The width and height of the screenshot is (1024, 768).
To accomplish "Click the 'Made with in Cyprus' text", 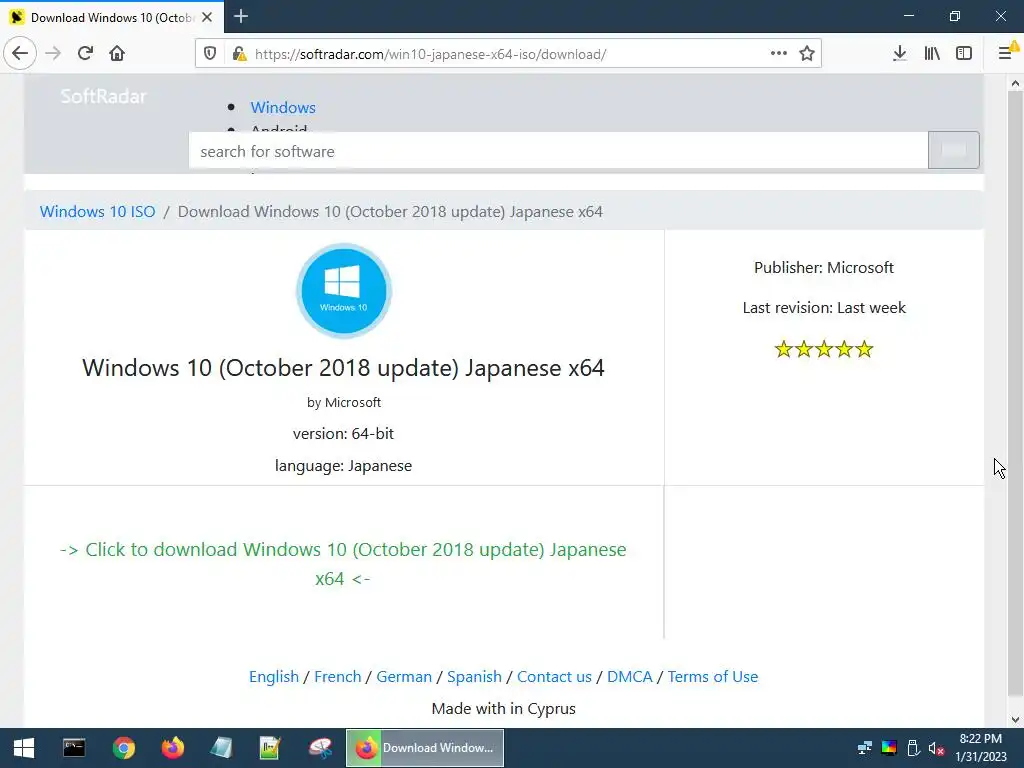I will tap(504, 709).
